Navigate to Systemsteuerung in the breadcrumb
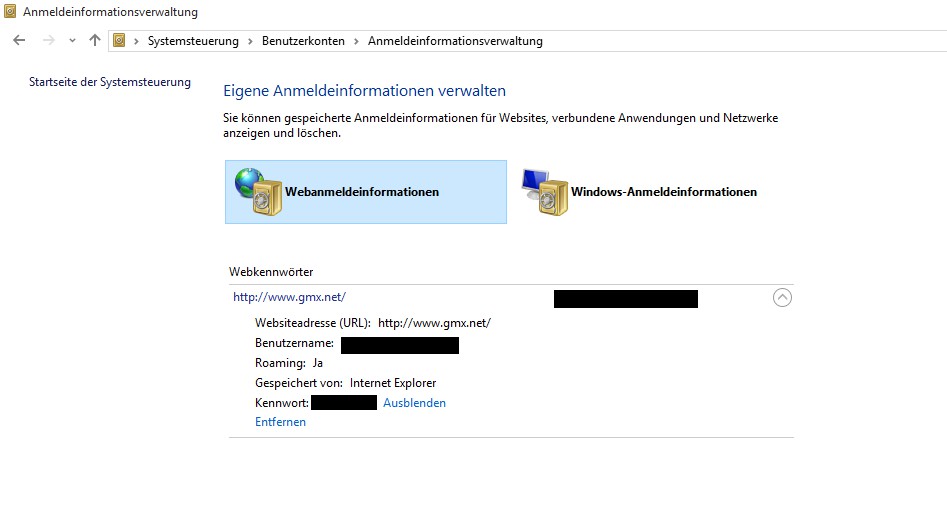The image size is (947, 506). [193, 41]
